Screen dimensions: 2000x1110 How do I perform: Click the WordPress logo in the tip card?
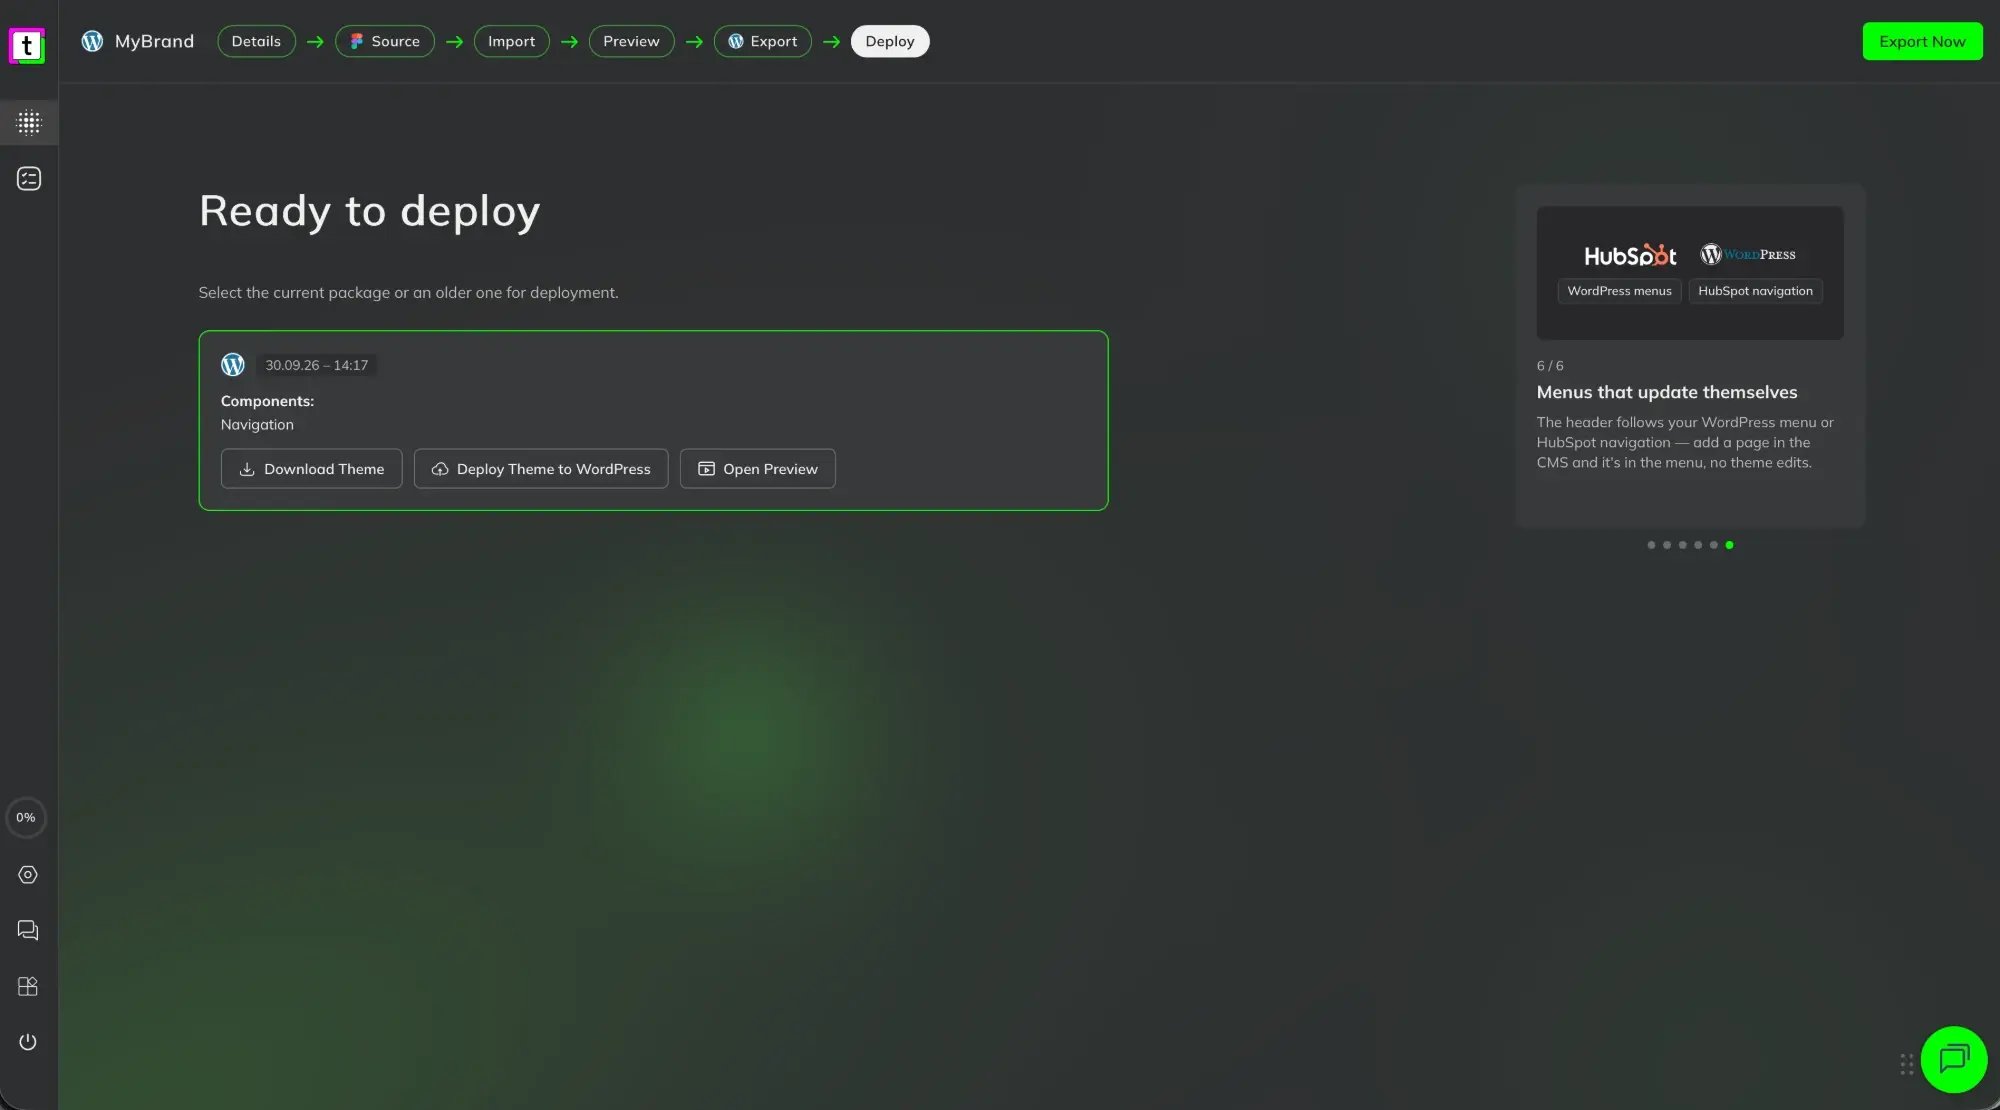click(1748, 254)
